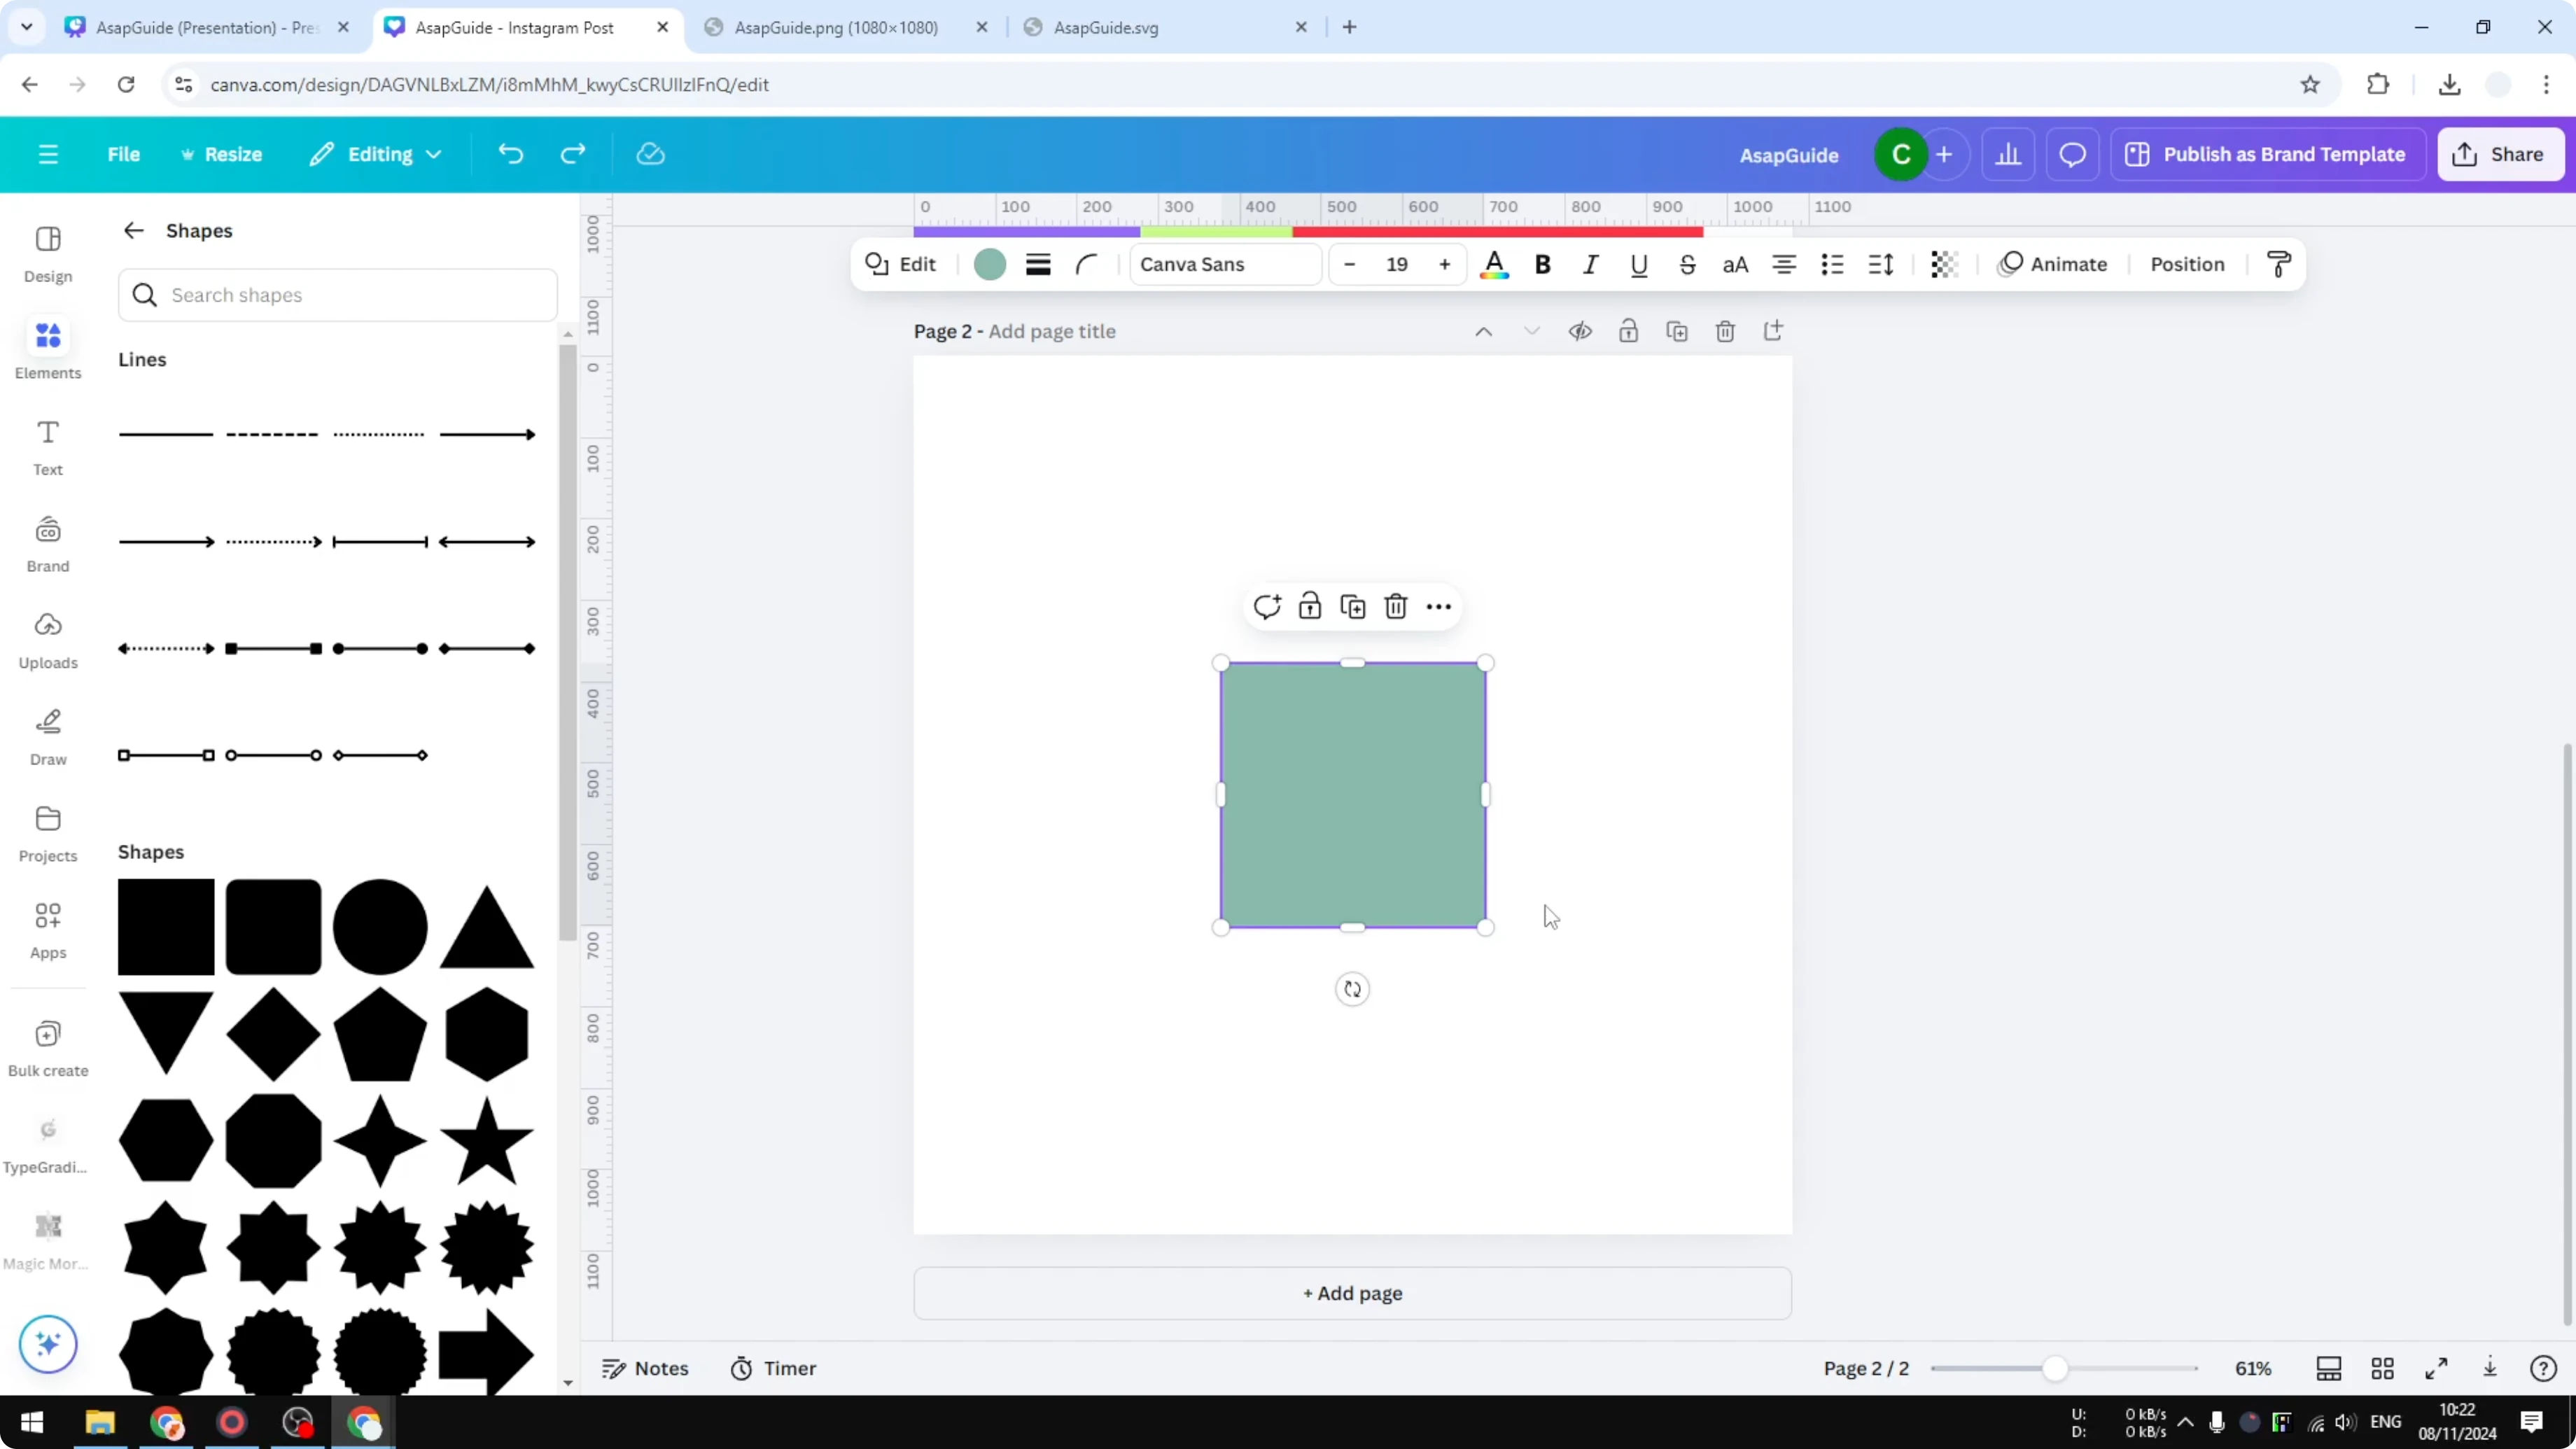Image resolution: width=2576 pixels, height=1449 pixels.
Task: Toggle underline formatting
Action: pyautogui.click(x=1638, y=264)
